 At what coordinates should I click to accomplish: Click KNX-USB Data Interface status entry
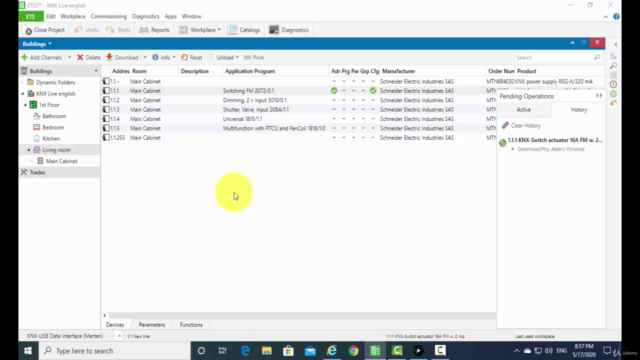tap(65, 336)
